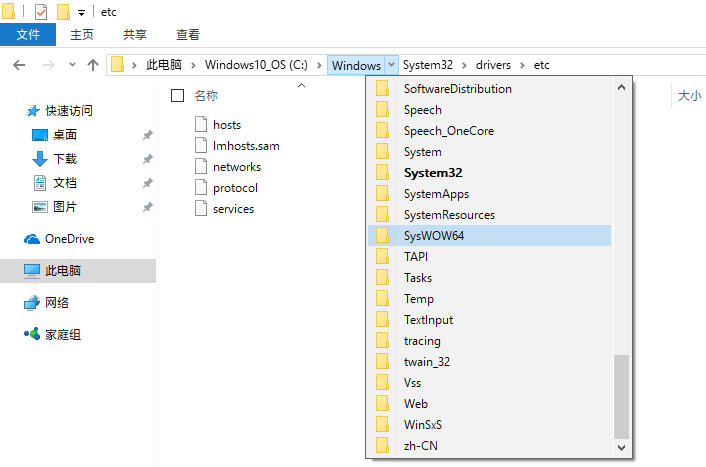Collapse the Windows breadcrumb dropdown arrow

coord(391,65)
